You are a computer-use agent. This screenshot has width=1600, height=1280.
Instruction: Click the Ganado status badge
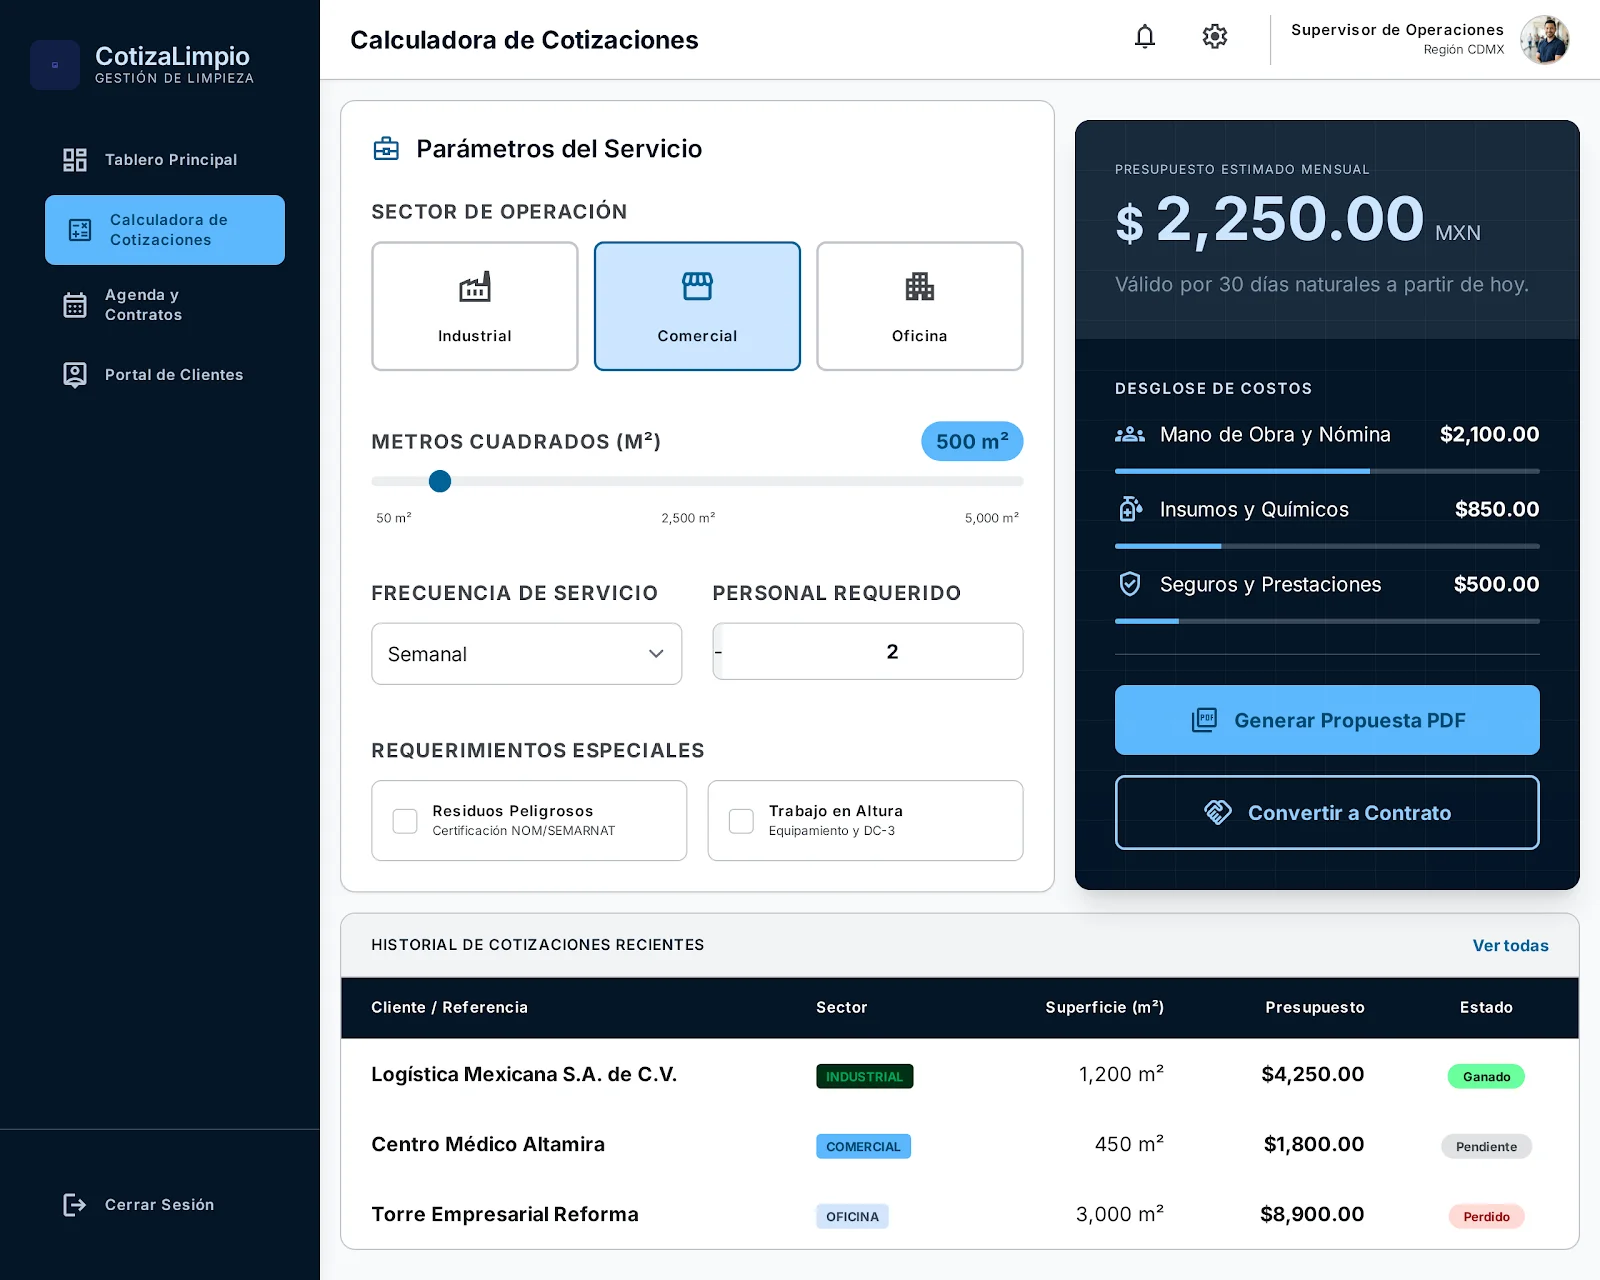1486,1076
